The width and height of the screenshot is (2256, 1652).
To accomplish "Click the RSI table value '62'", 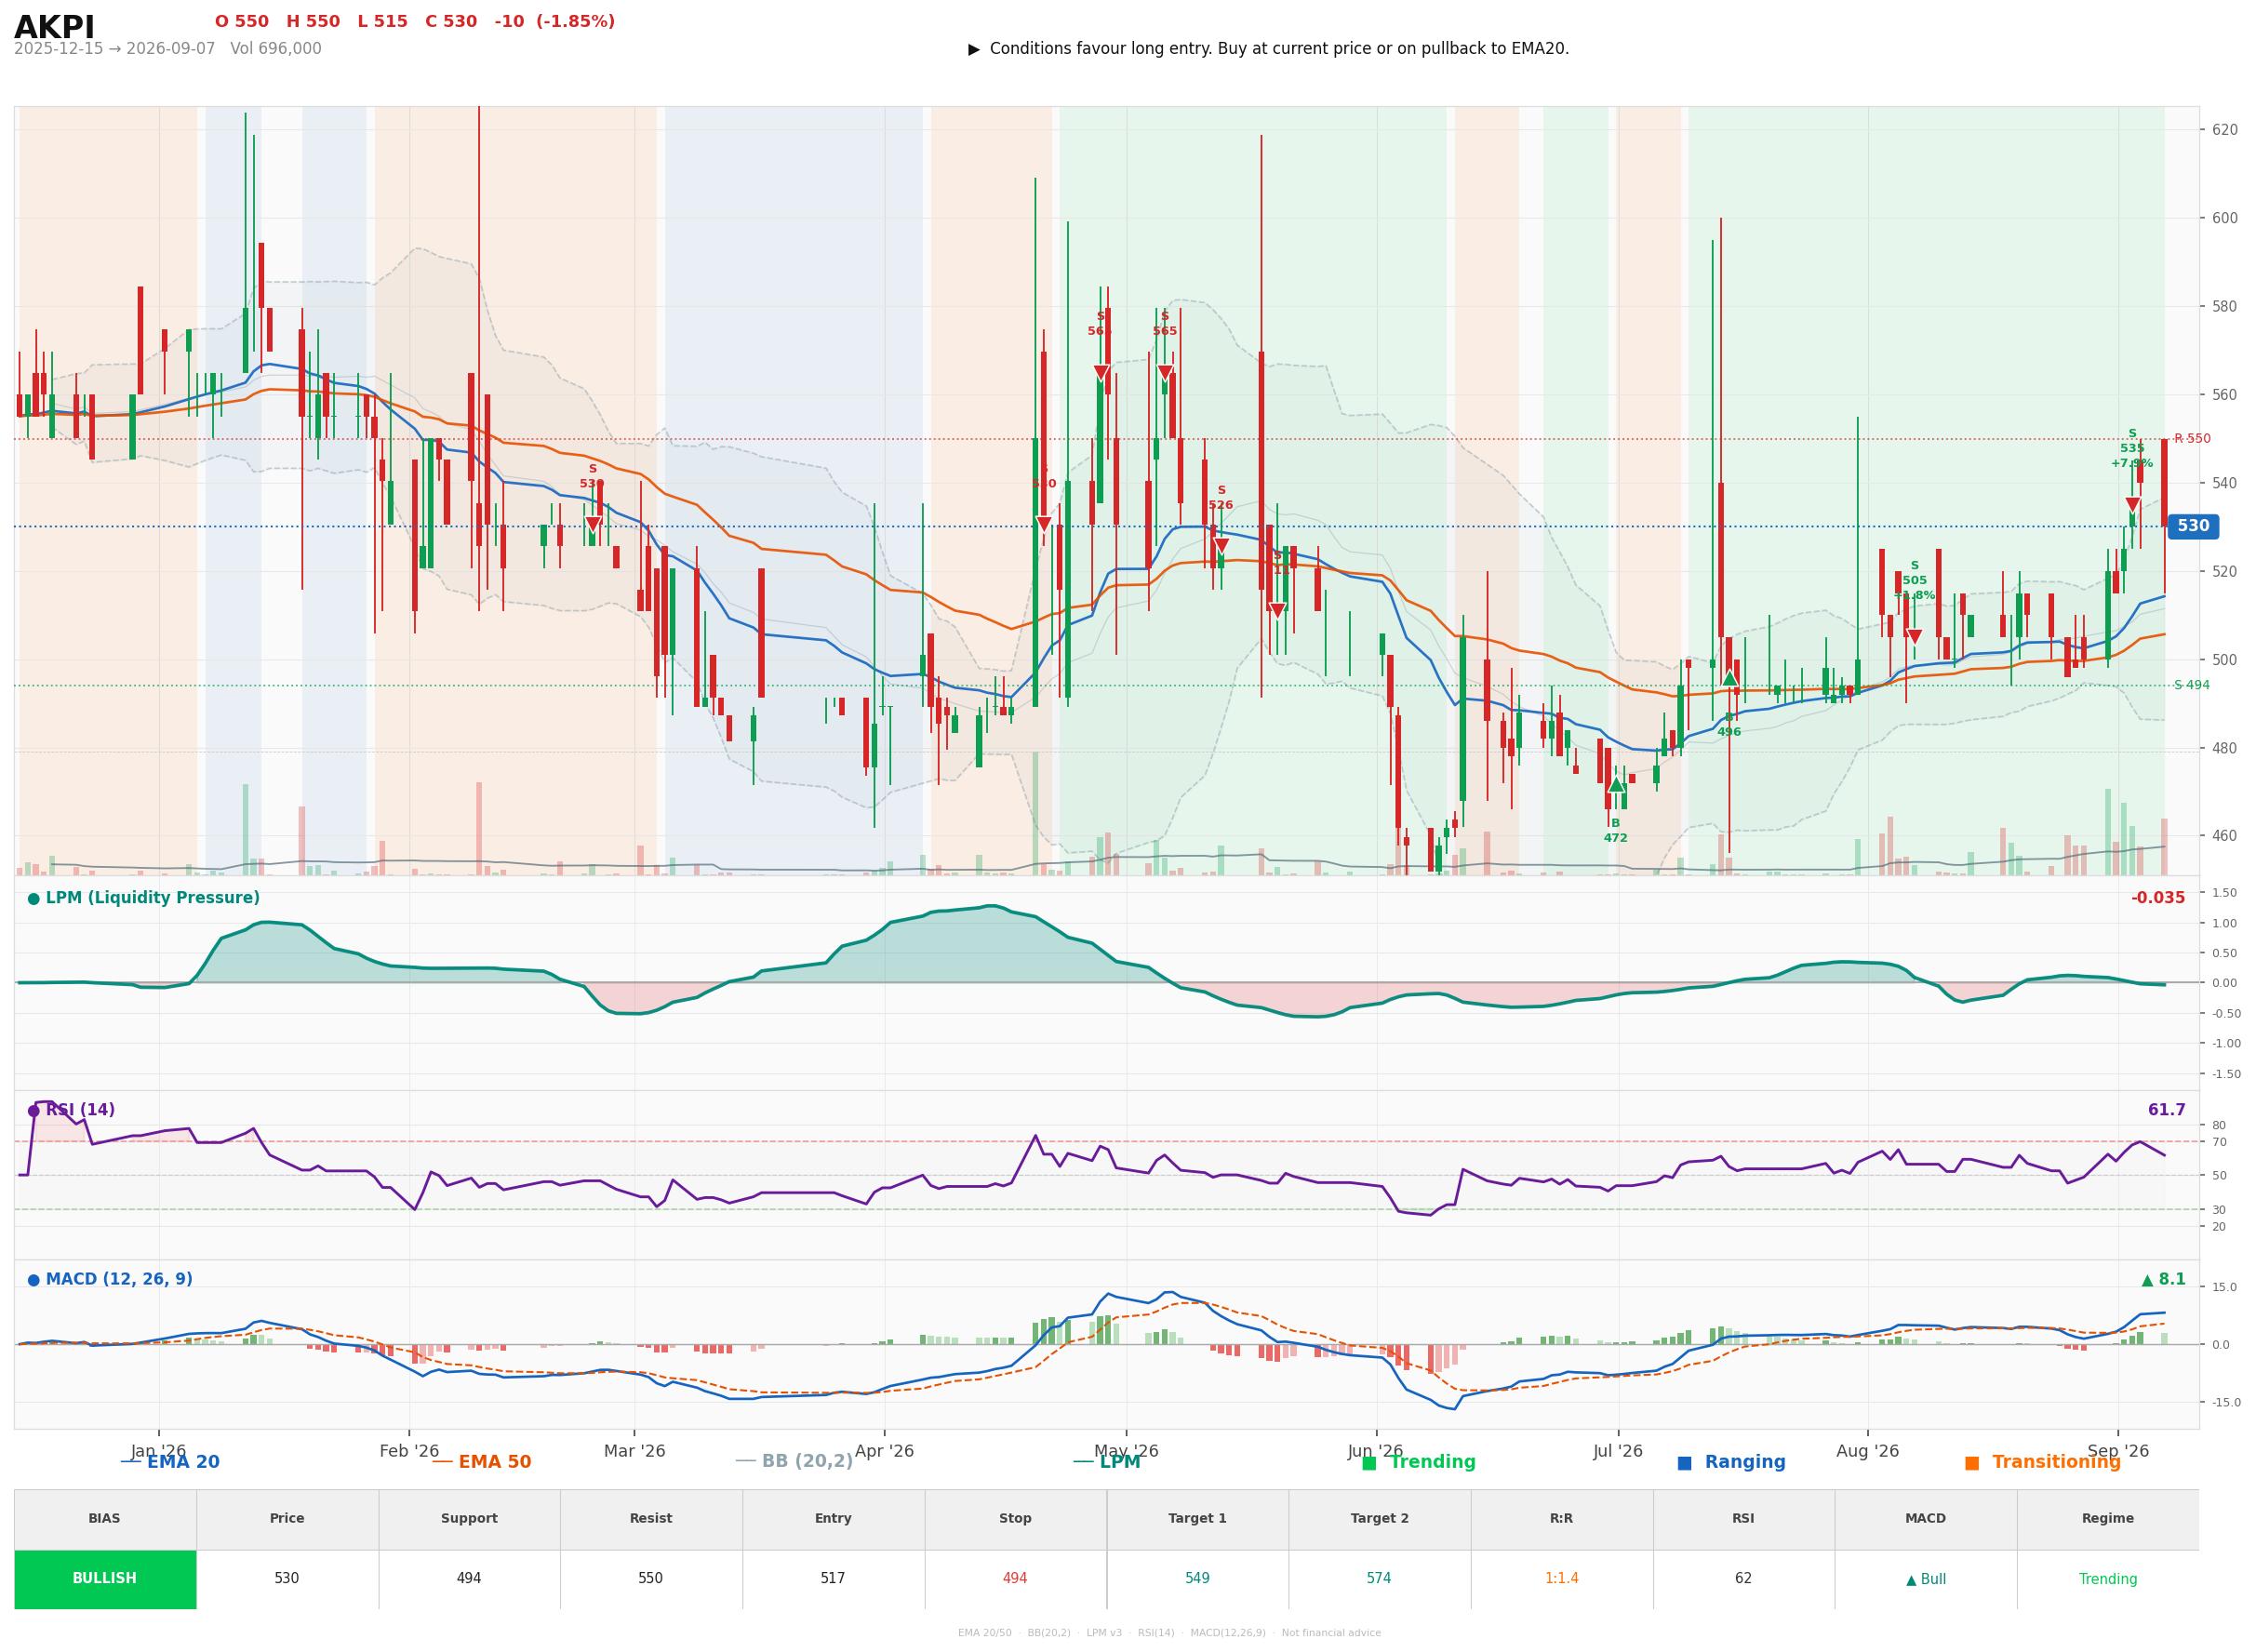I will [1743, 1579].
